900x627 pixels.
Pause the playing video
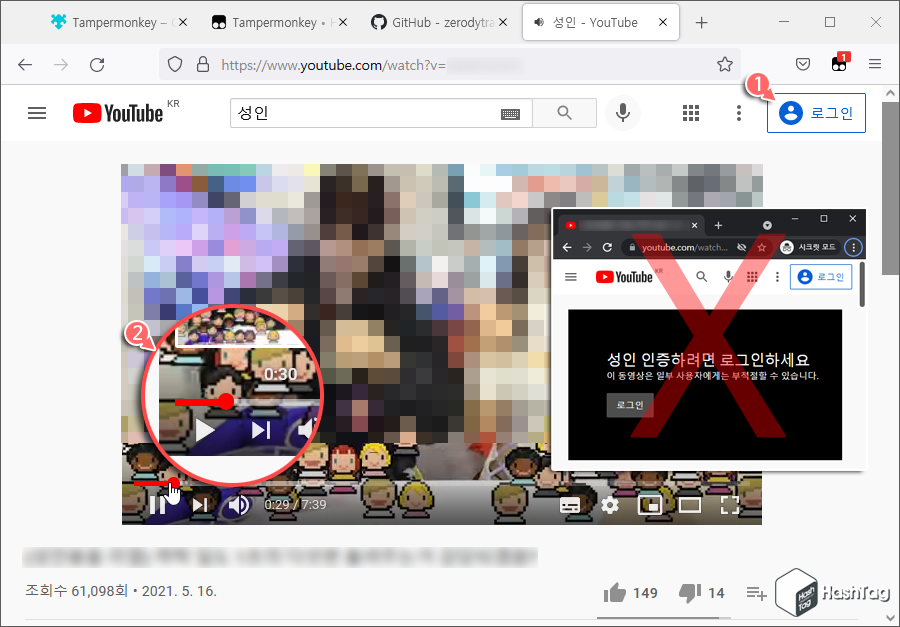[158, 505]
